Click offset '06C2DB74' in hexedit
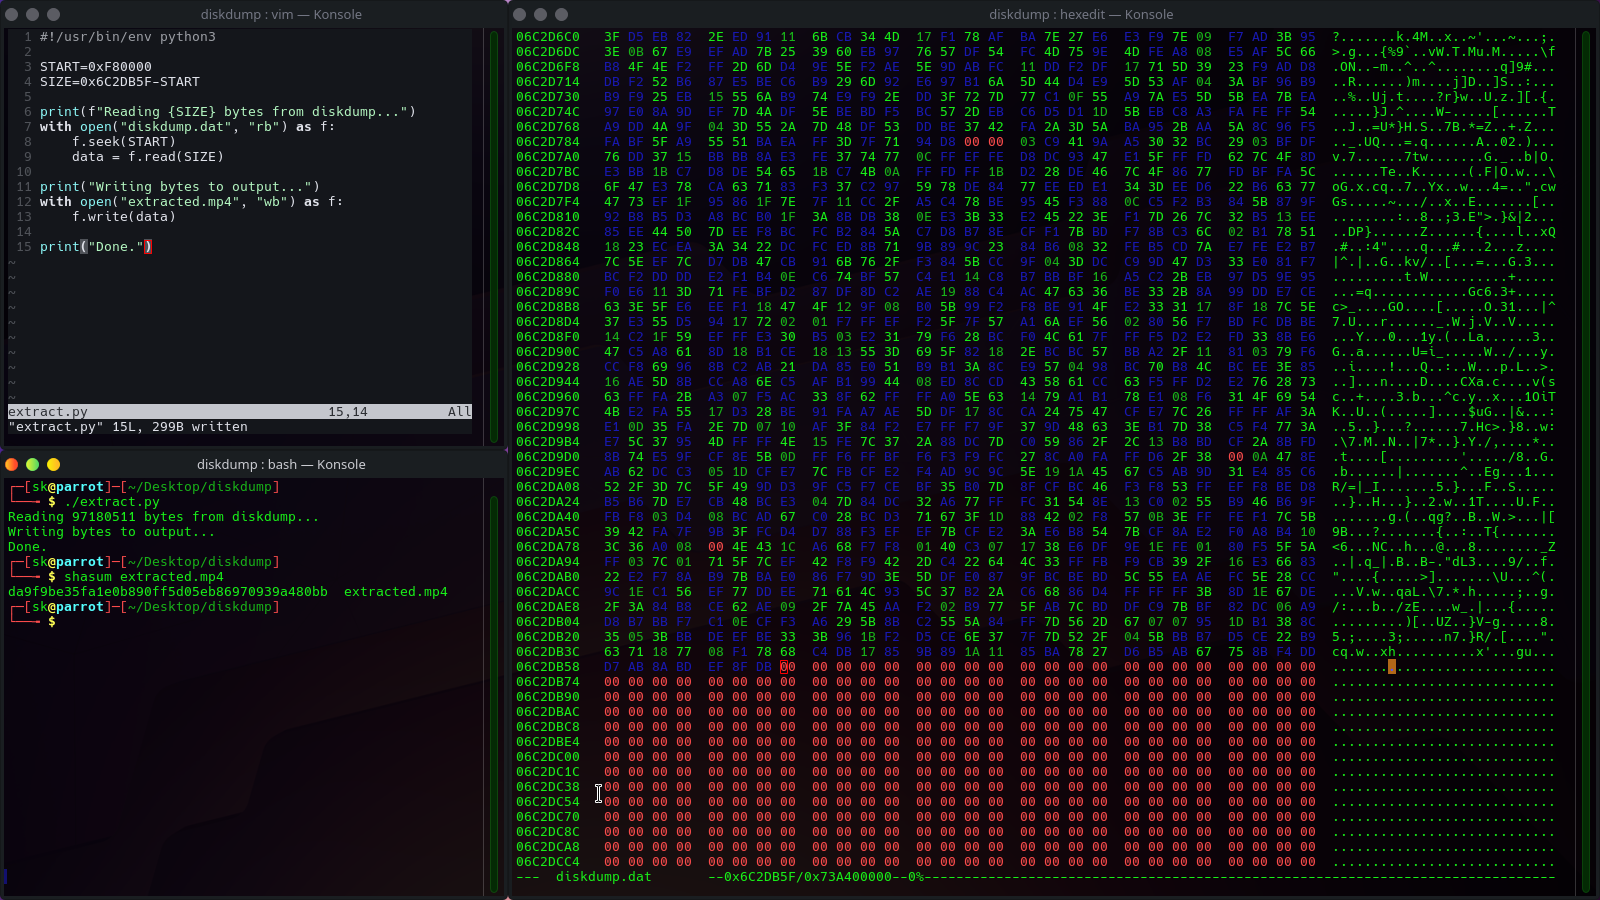 pyautogui.click(x=548, y=682)
